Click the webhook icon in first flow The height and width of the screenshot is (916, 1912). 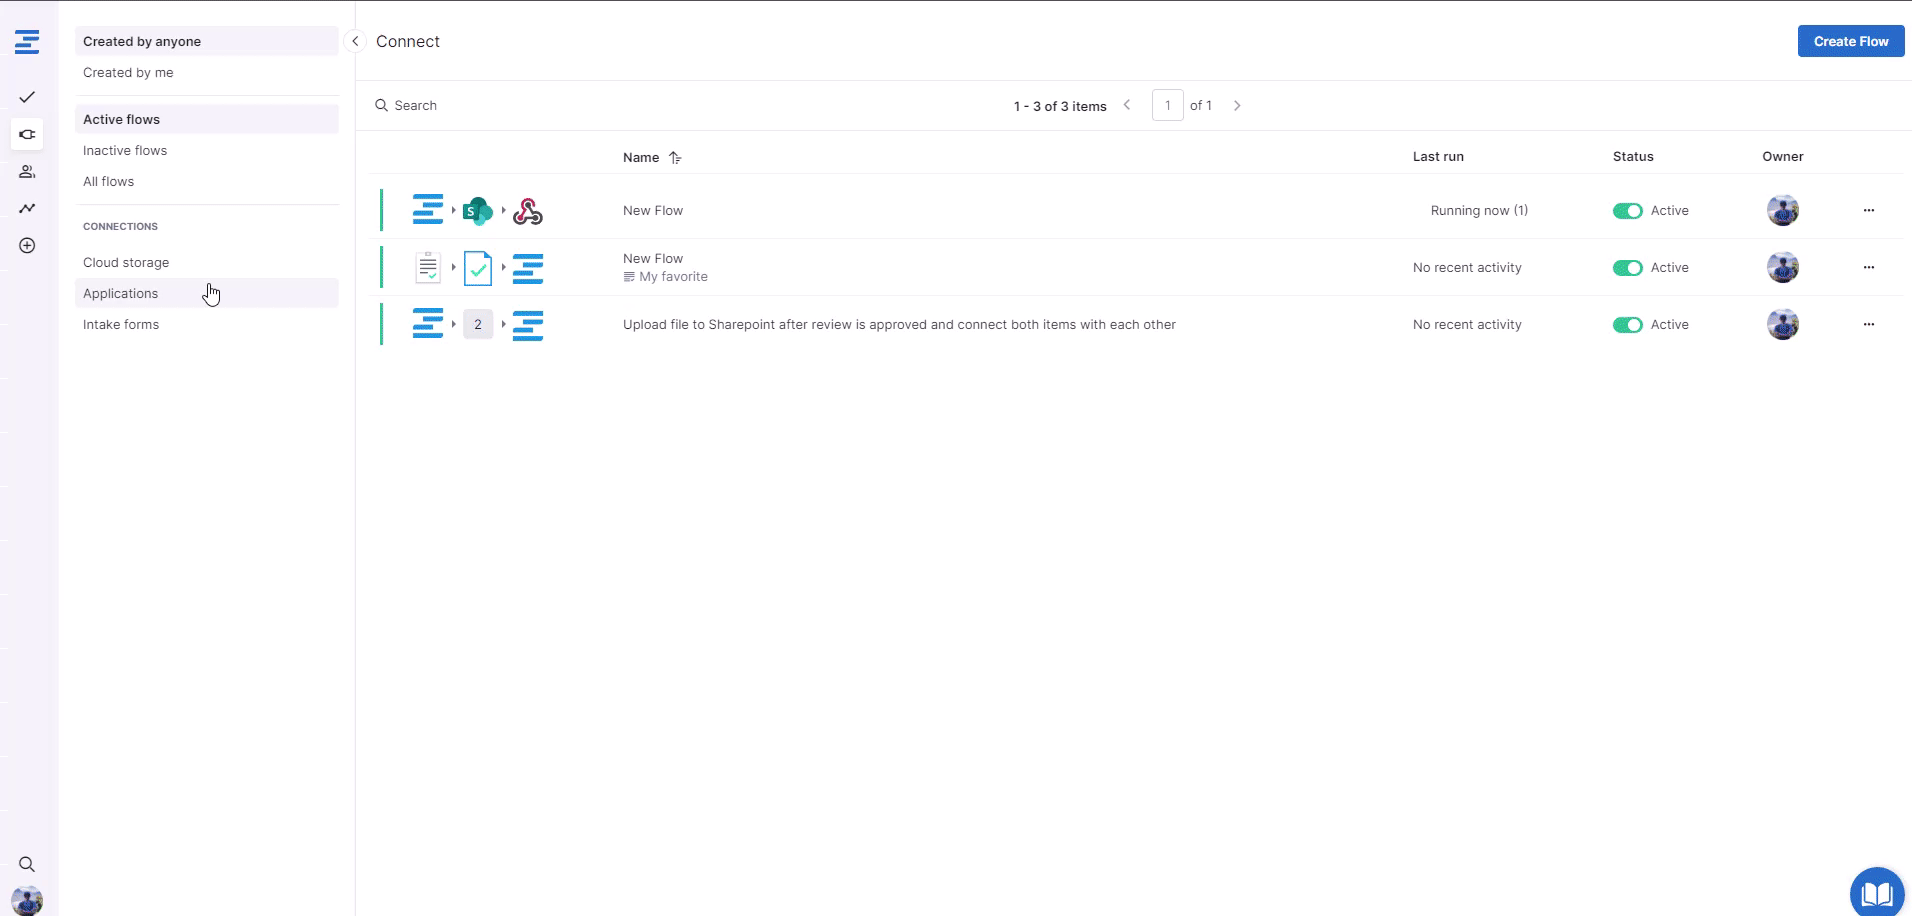pyautogui.click(x=528, y=211)
